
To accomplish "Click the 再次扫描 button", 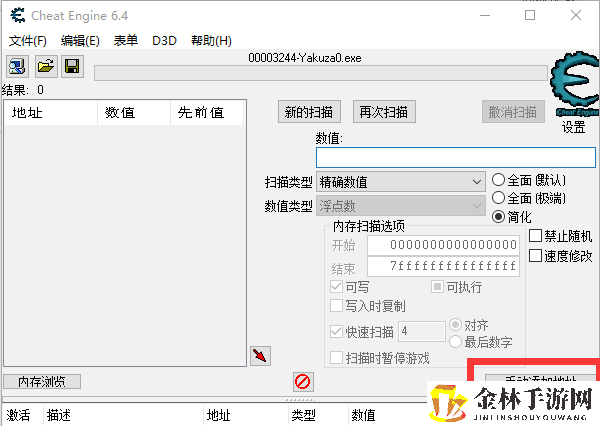I will click(x=384, y=112).
